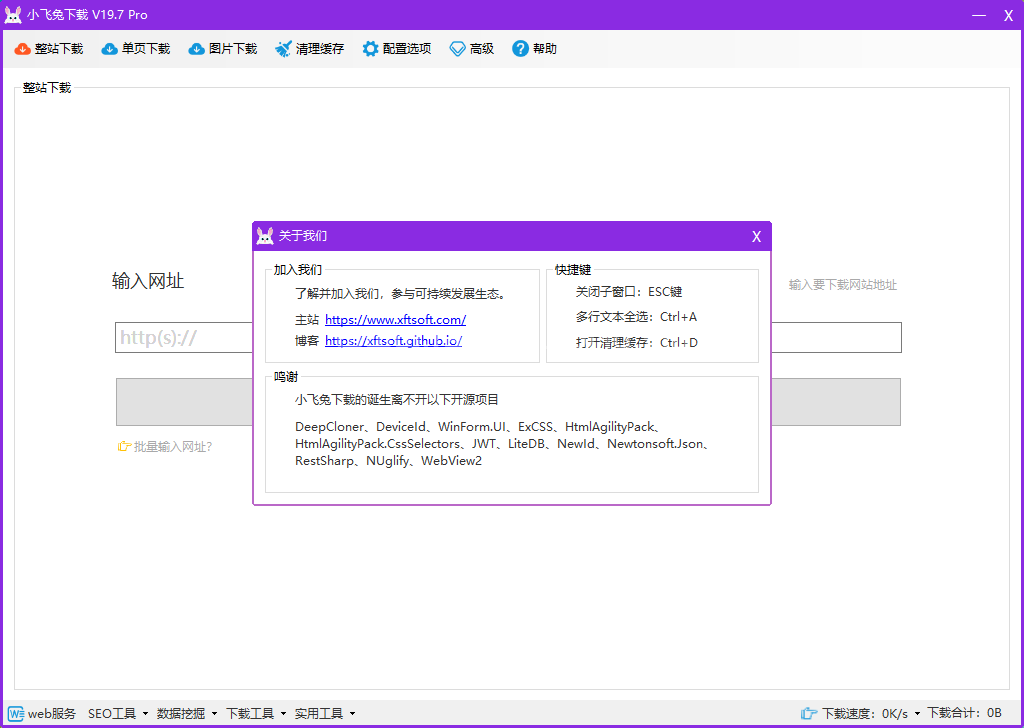Click the 整站下载 cloud download icon
1024x728 pixels.
22,49
